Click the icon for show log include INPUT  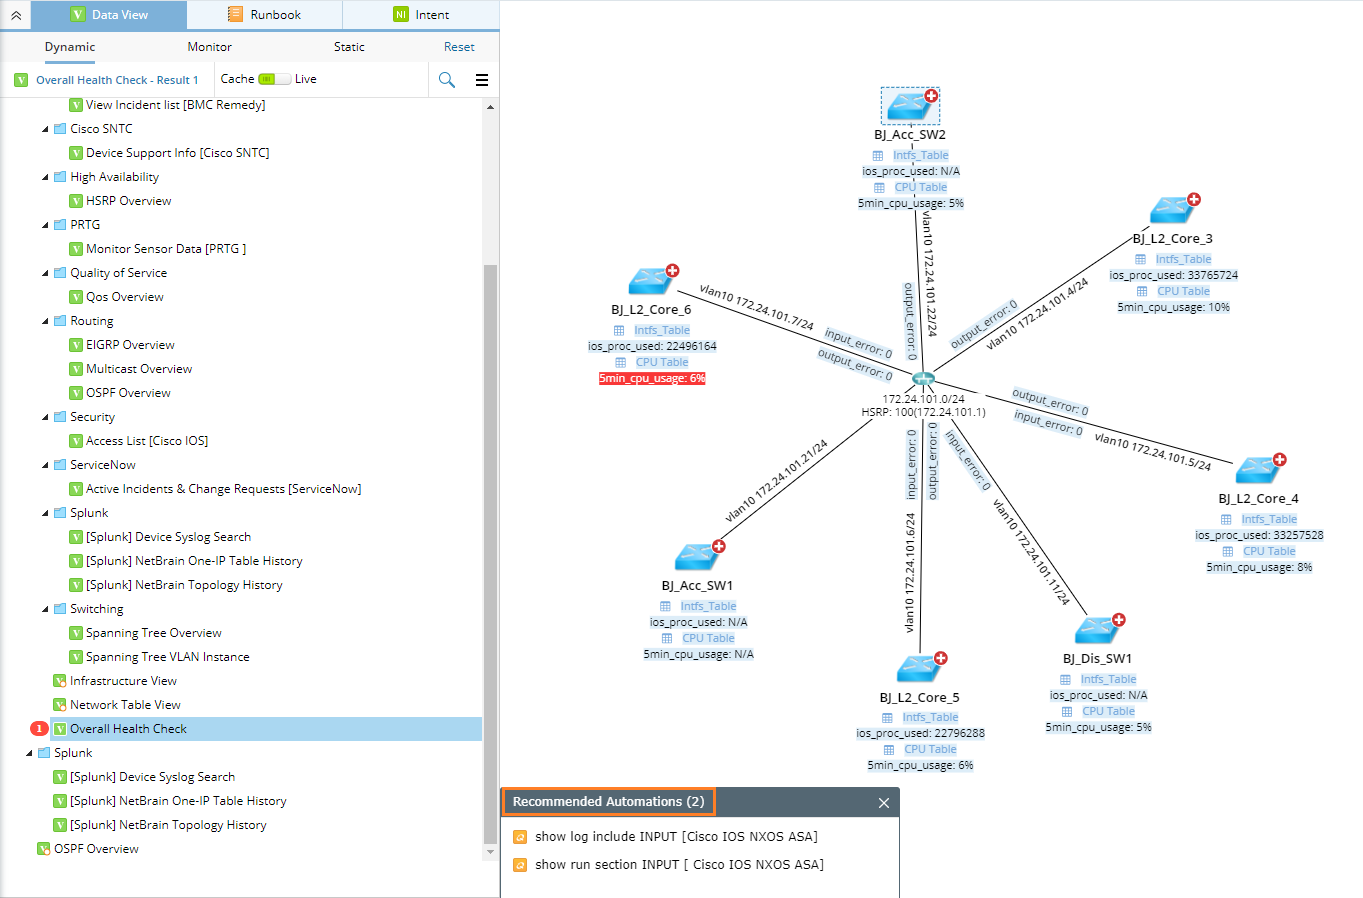[520, 837]
